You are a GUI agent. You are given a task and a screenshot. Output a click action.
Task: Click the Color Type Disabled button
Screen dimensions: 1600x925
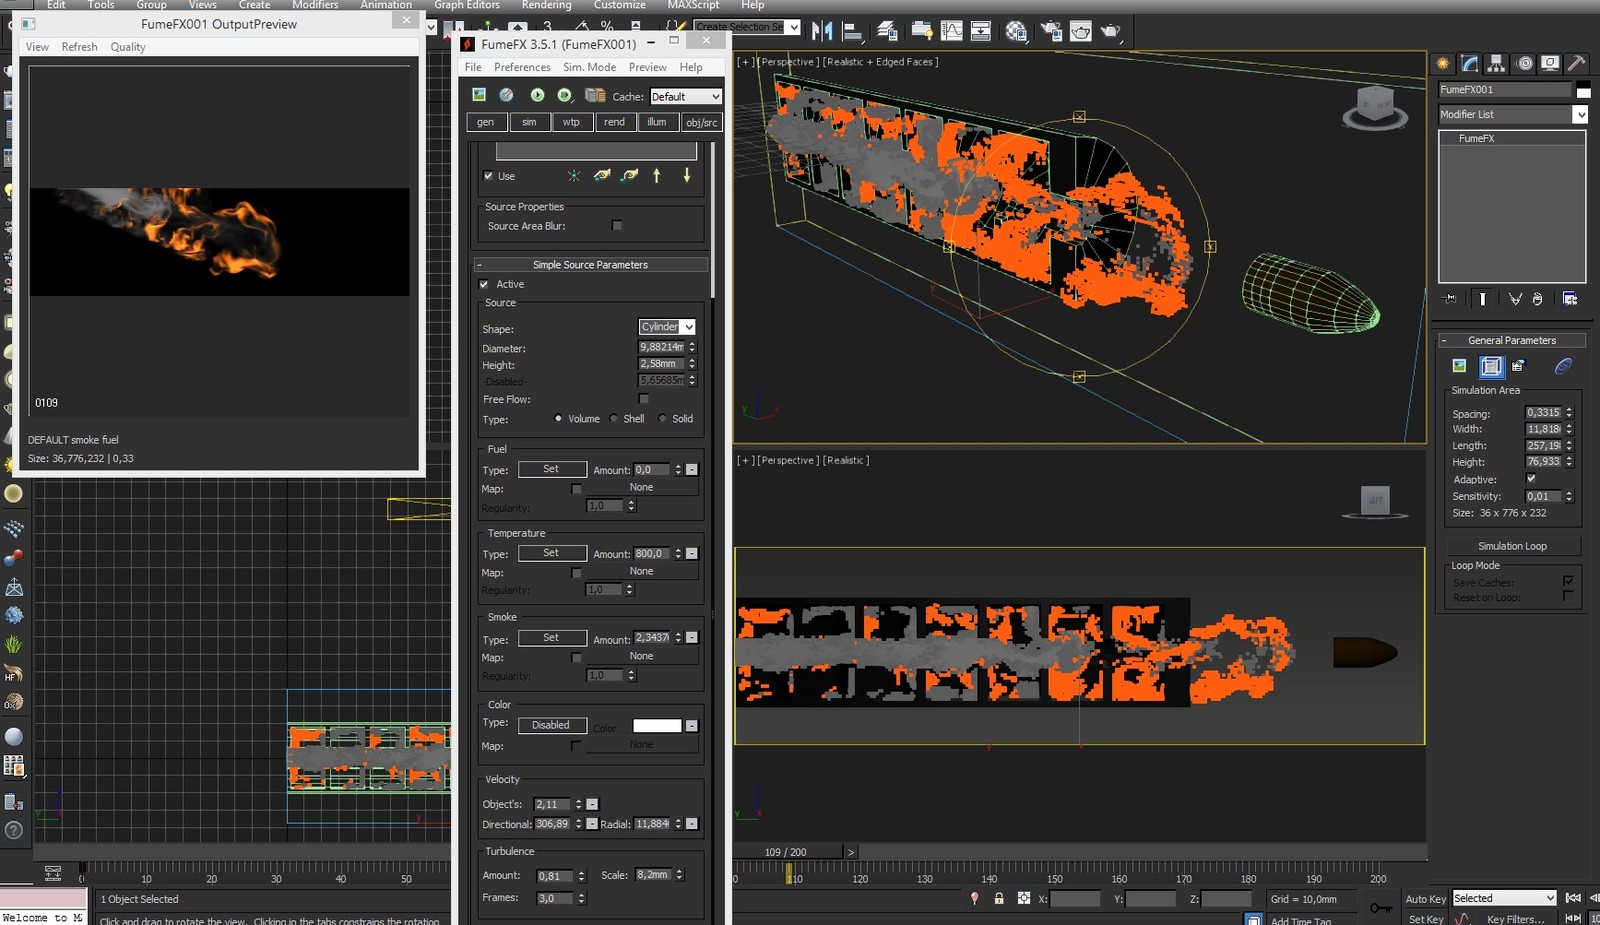(x=551, y=725)
